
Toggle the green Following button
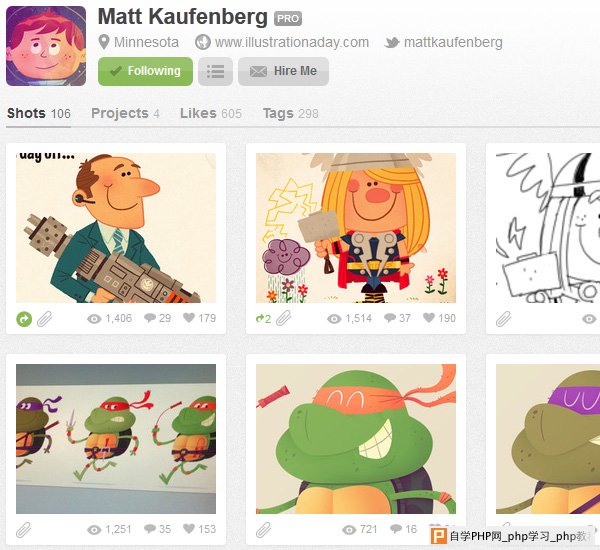click(x=145, y=72)
